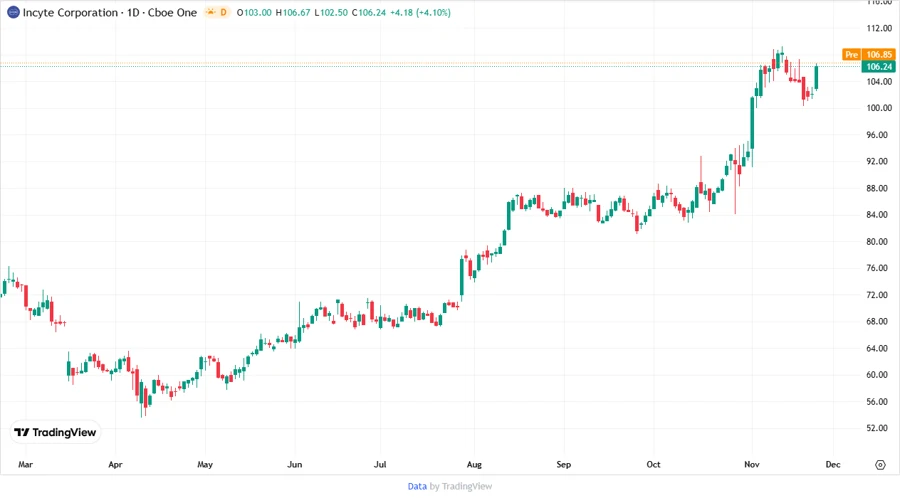Select the Nov label on time axis
The width and height of the screenshot is (900, 498).
(752, 464)
